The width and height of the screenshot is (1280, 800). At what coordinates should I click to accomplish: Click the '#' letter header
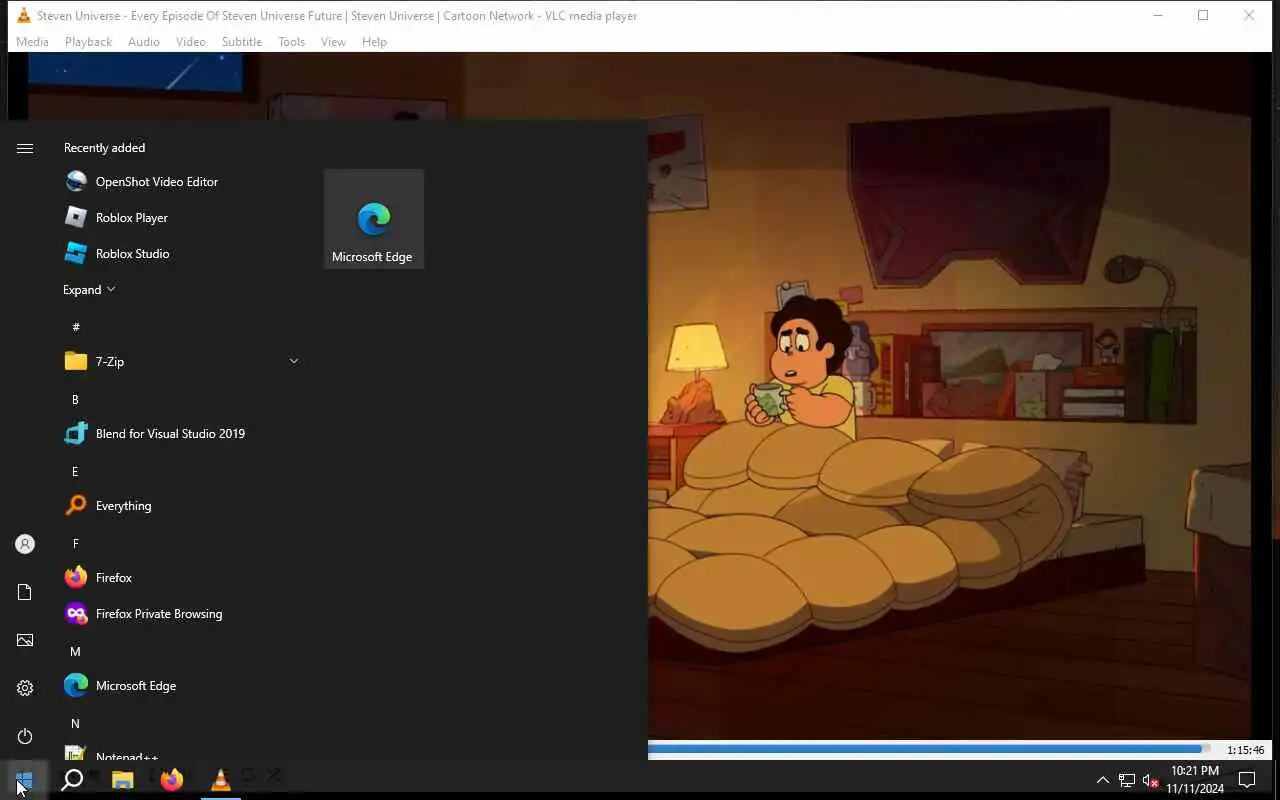click(76, 327)
